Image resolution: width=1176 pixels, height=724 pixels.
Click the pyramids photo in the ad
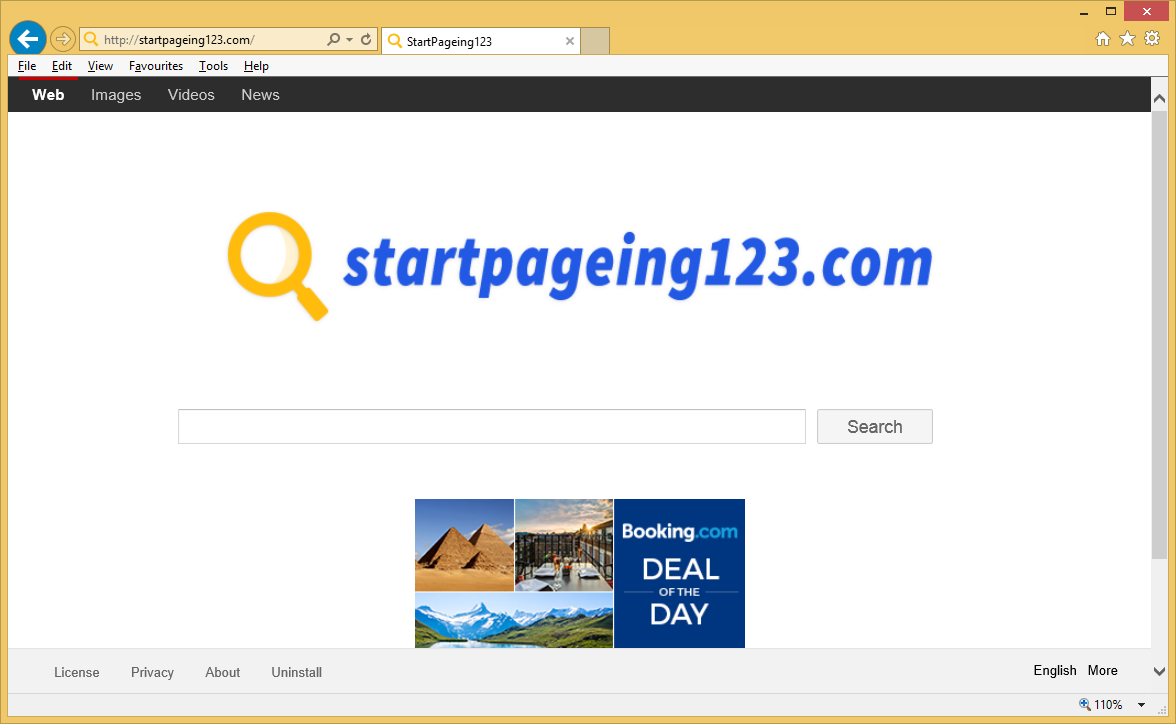coord(464,545)
